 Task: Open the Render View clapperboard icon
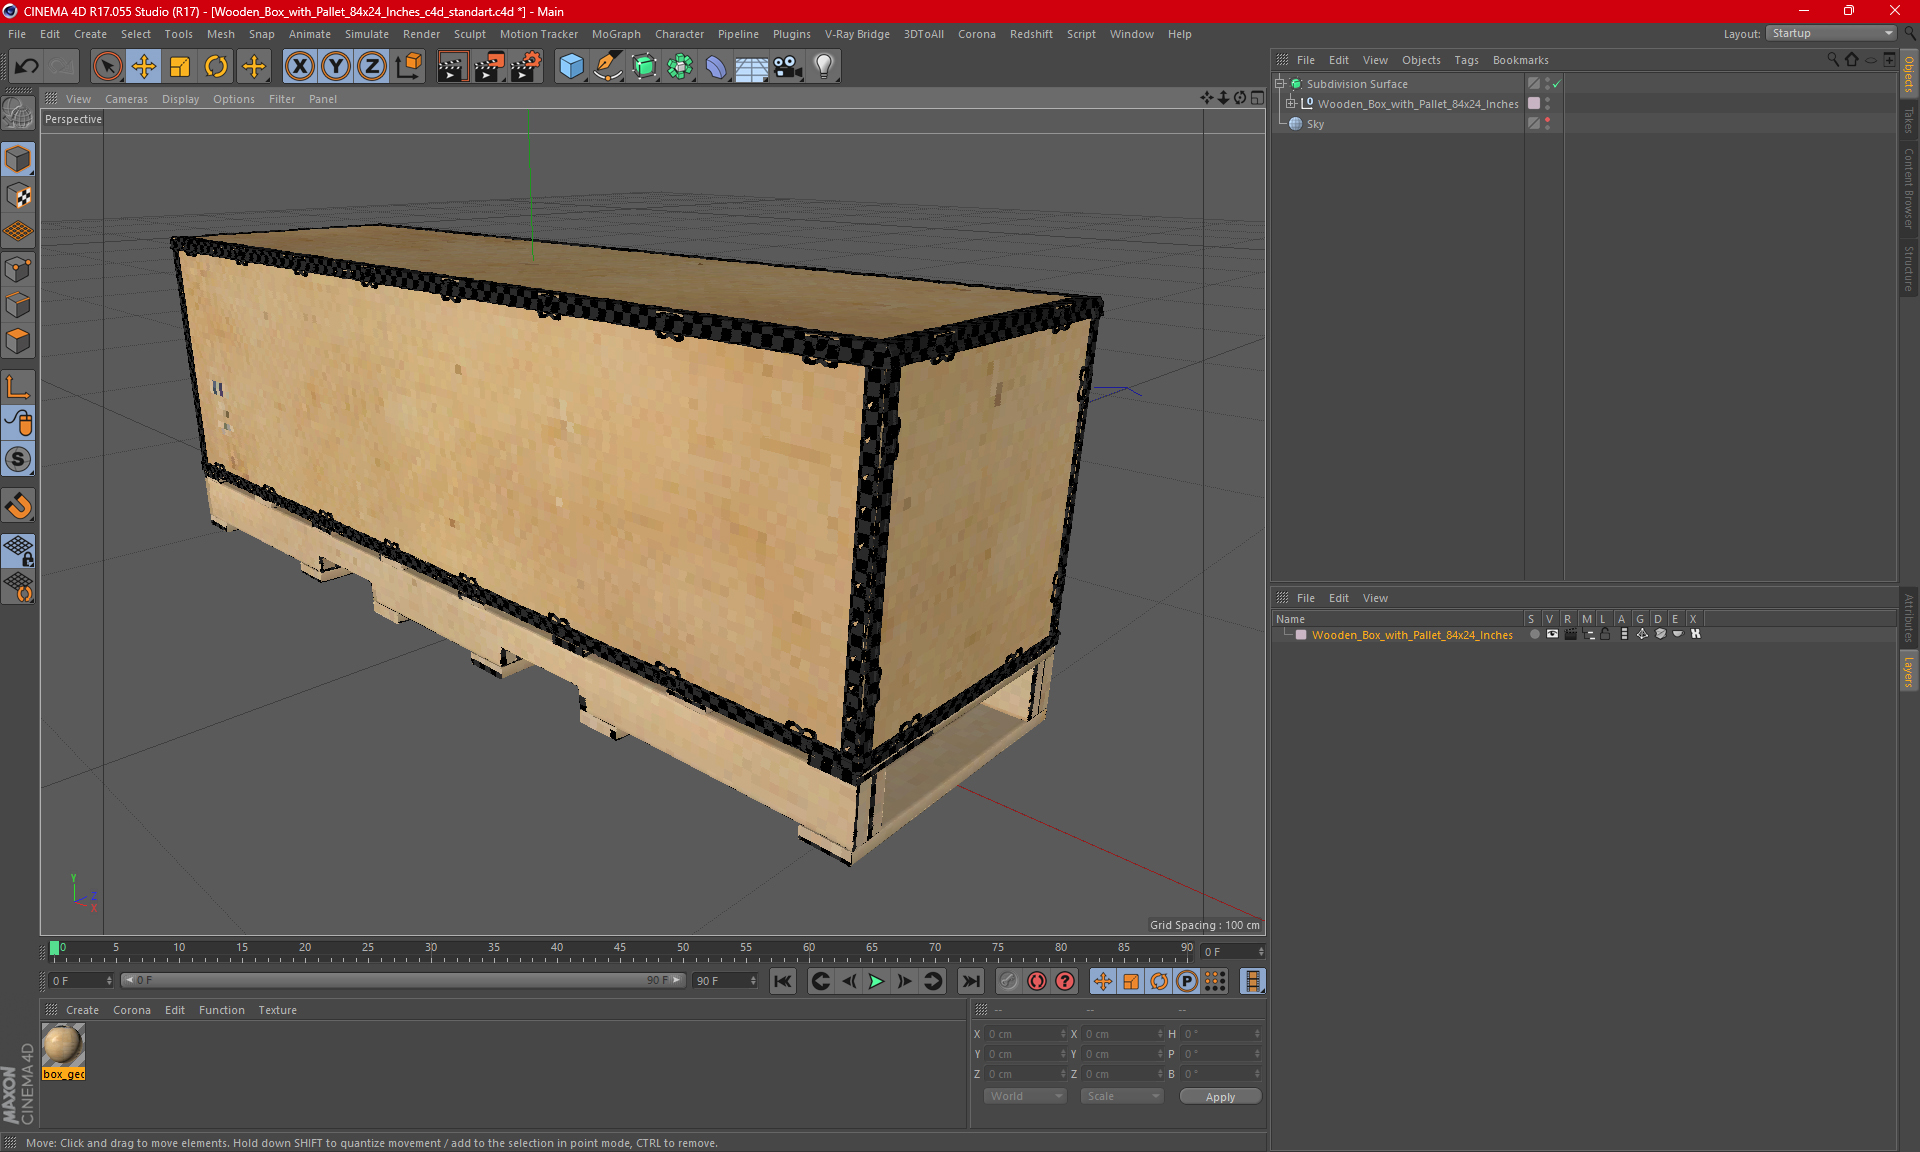point(452,66)
